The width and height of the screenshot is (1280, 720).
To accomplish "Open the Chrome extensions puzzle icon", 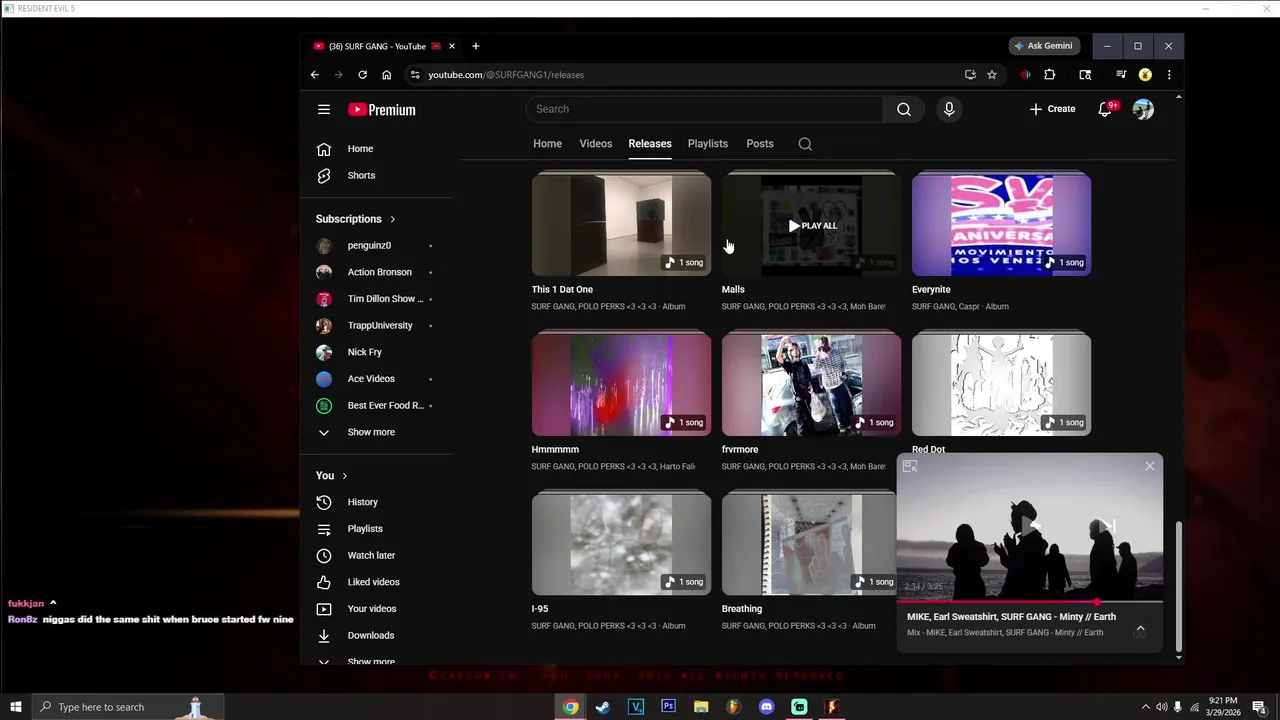I will tap(1049, 75).
